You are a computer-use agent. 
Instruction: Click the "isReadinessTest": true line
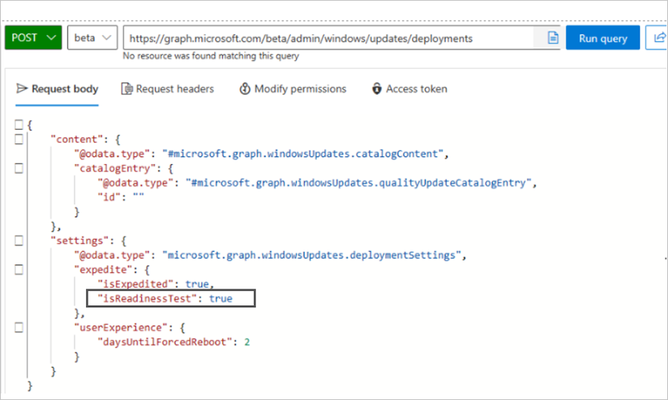[x=171, y=298]
